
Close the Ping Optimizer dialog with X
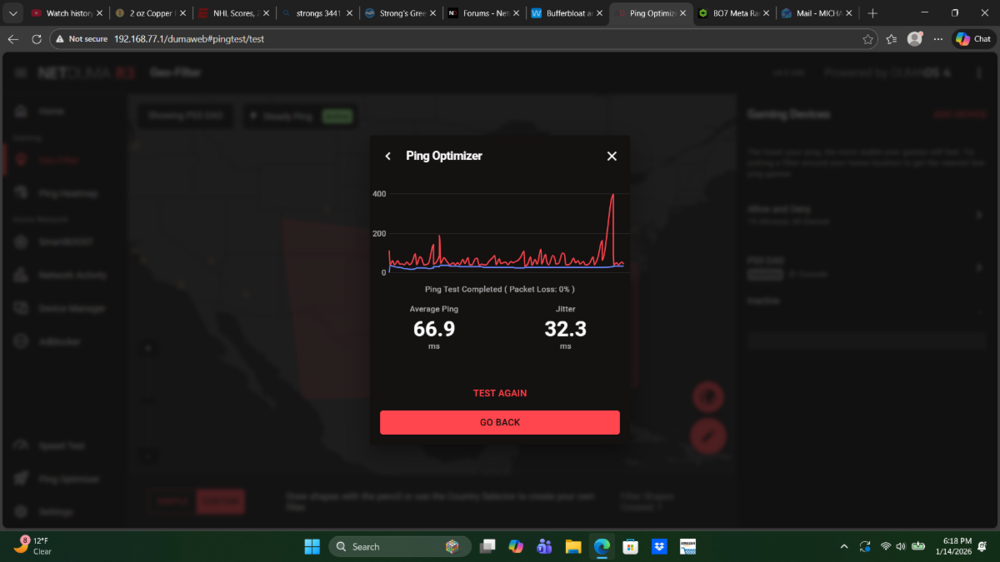coord(612,156)
